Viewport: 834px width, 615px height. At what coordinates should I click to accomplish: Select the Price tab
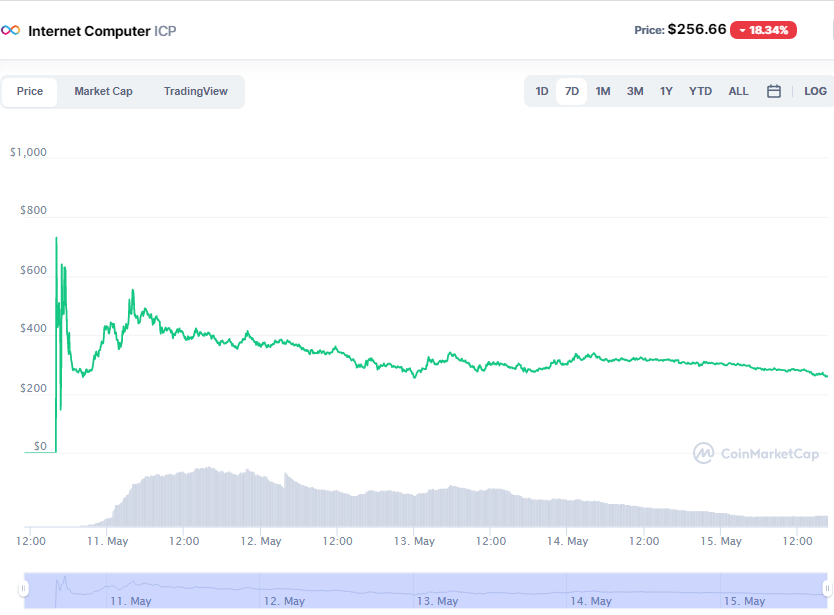click(x=30, y=92)
